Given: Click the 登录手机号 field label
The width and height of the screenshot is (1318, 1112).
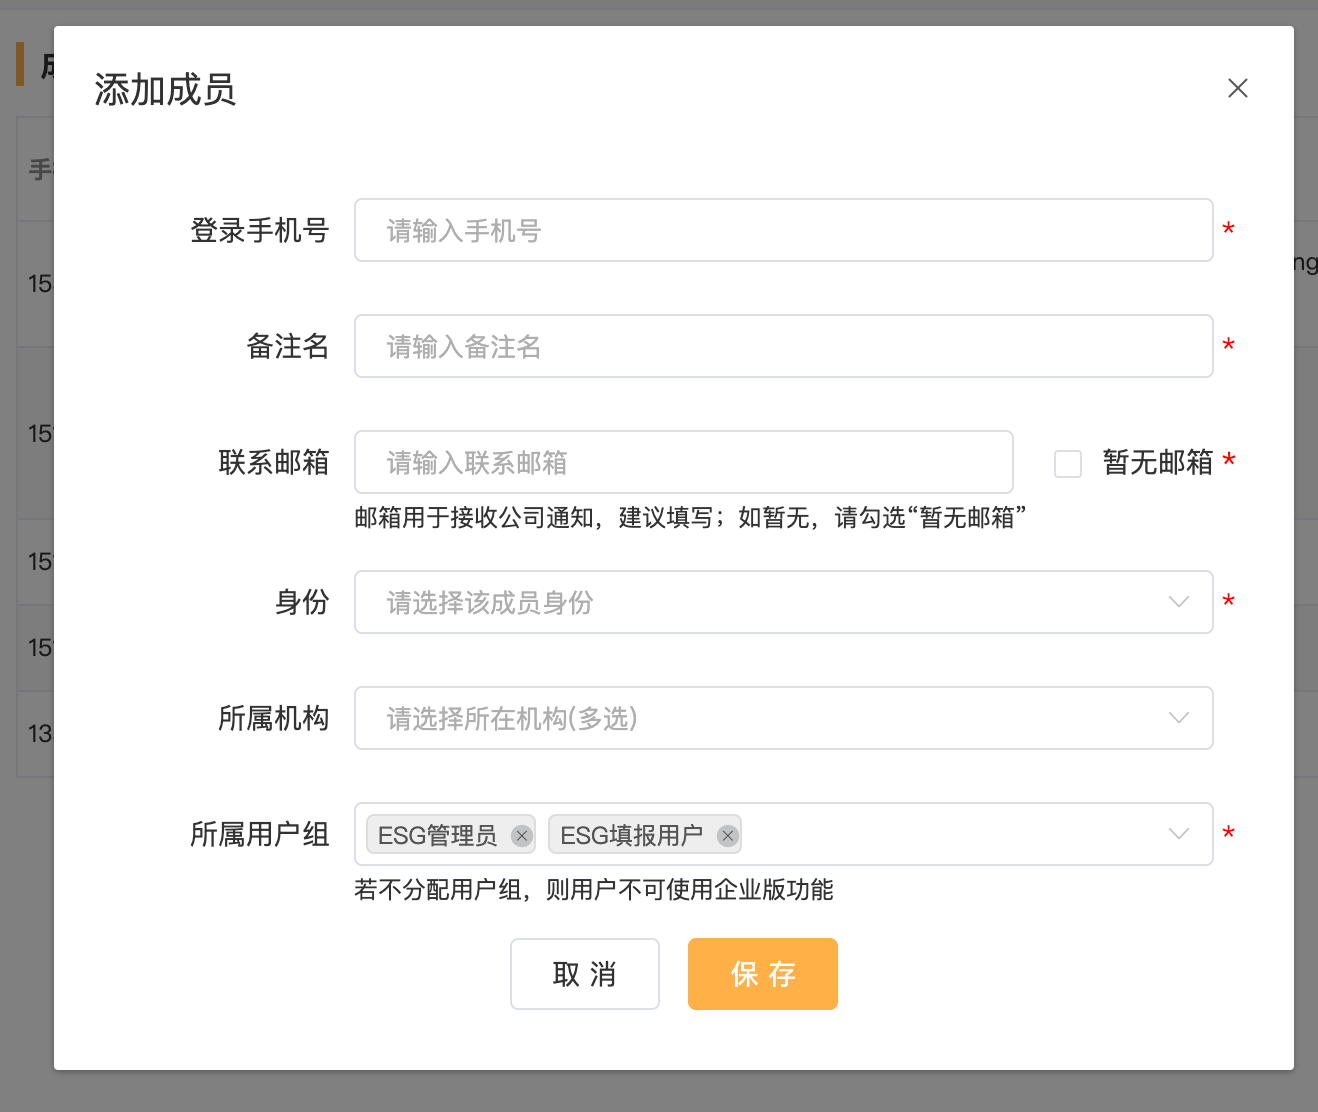Looking at the screenshot, I should [260, 230].
